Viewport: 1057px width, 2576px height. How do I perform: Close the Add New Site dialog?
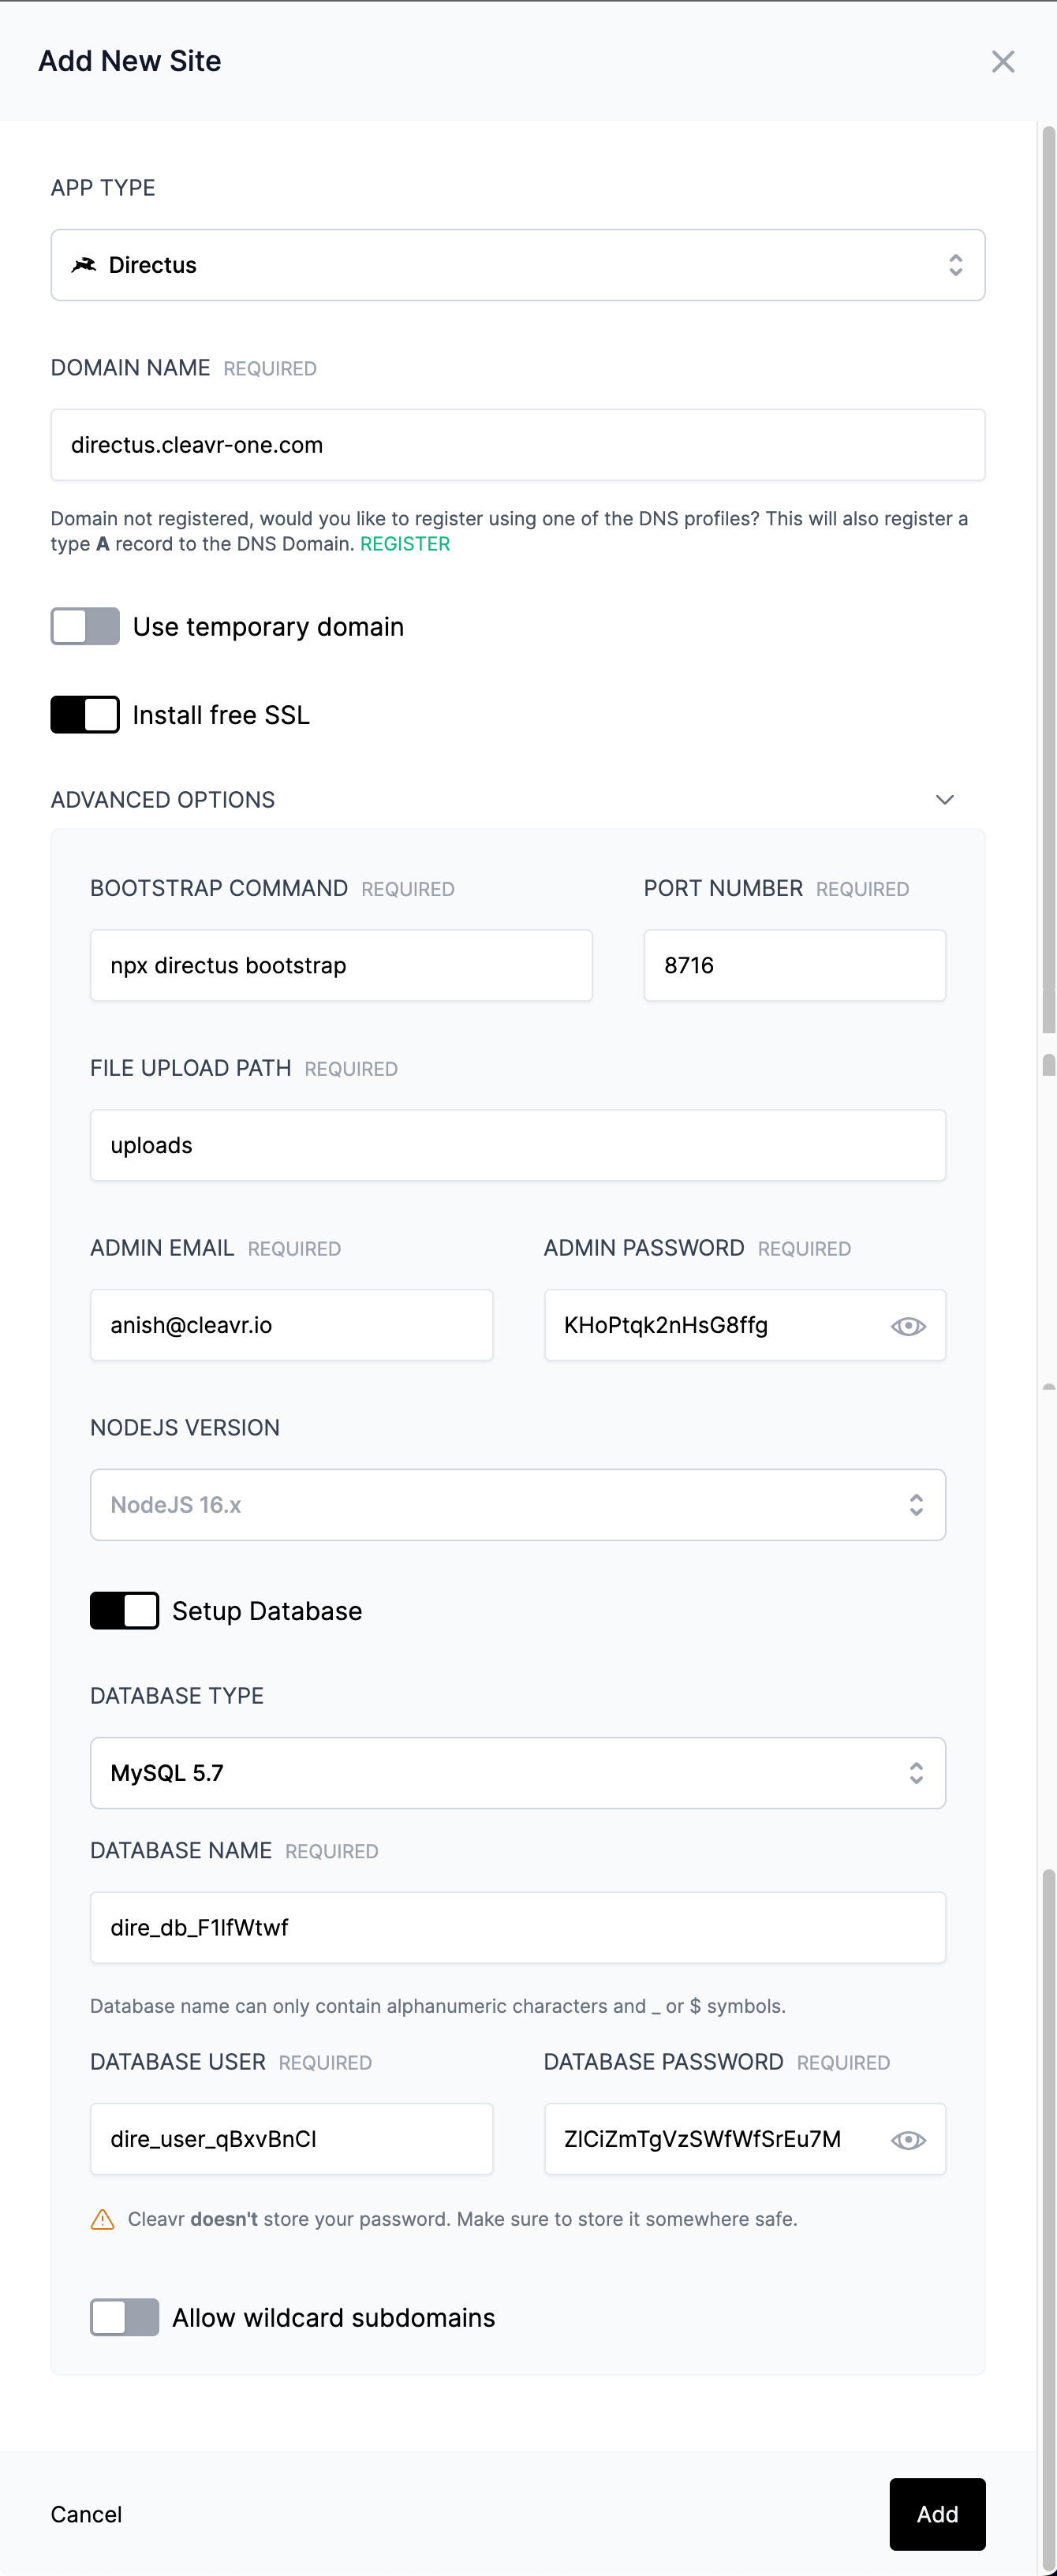[1002, 61]
